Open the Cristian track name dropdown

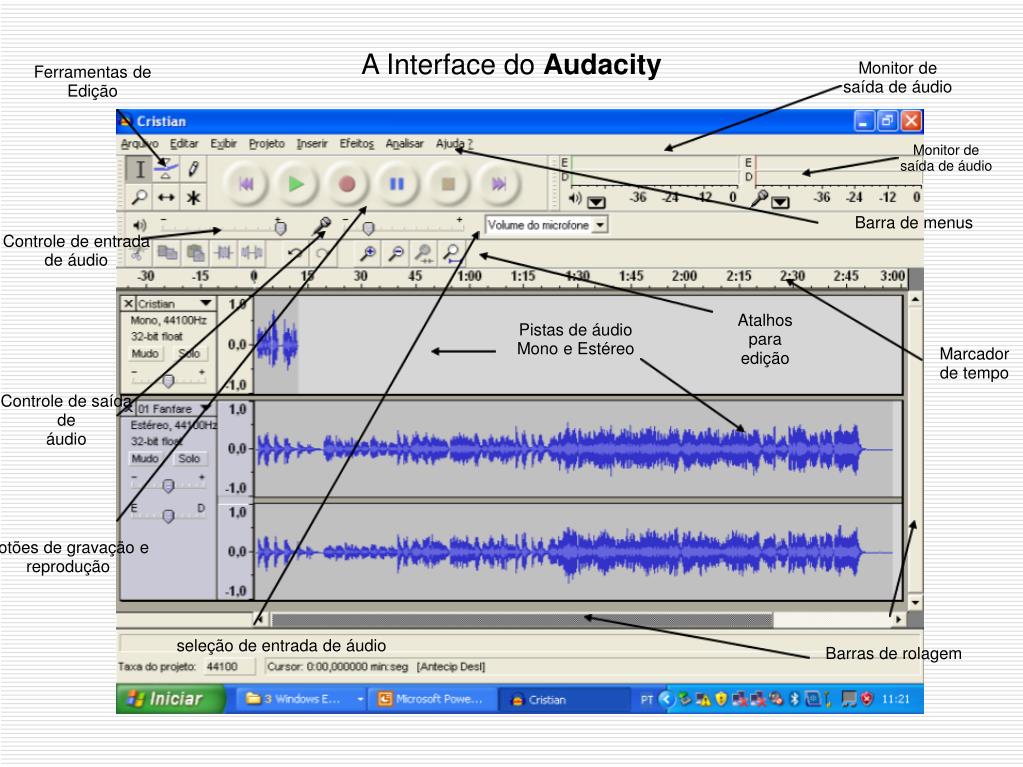coord(206,303)
